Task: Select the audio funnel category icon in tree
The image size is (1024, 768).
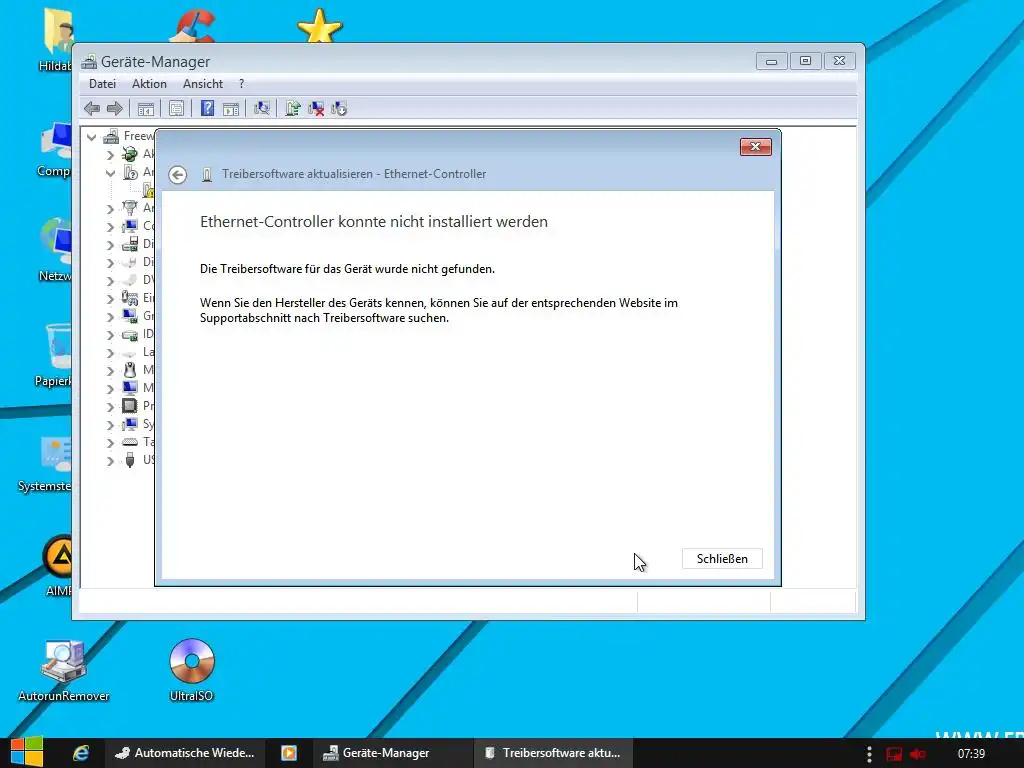Action: click(x=130, y=208)
